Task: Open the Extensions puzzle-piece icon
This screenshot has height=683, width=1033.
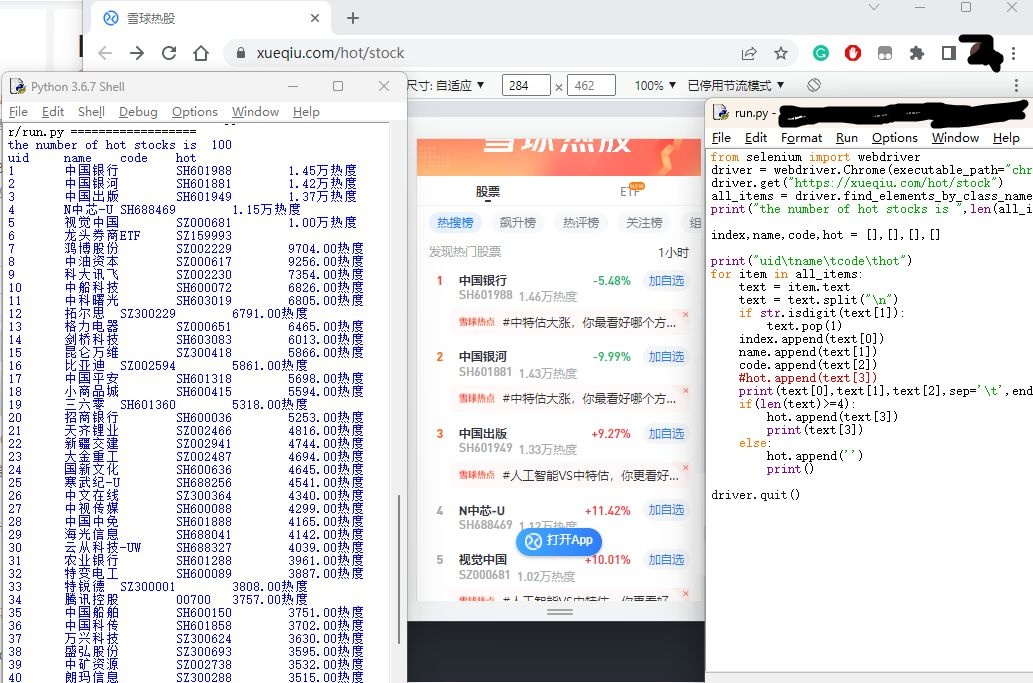Action: (917, 55)
